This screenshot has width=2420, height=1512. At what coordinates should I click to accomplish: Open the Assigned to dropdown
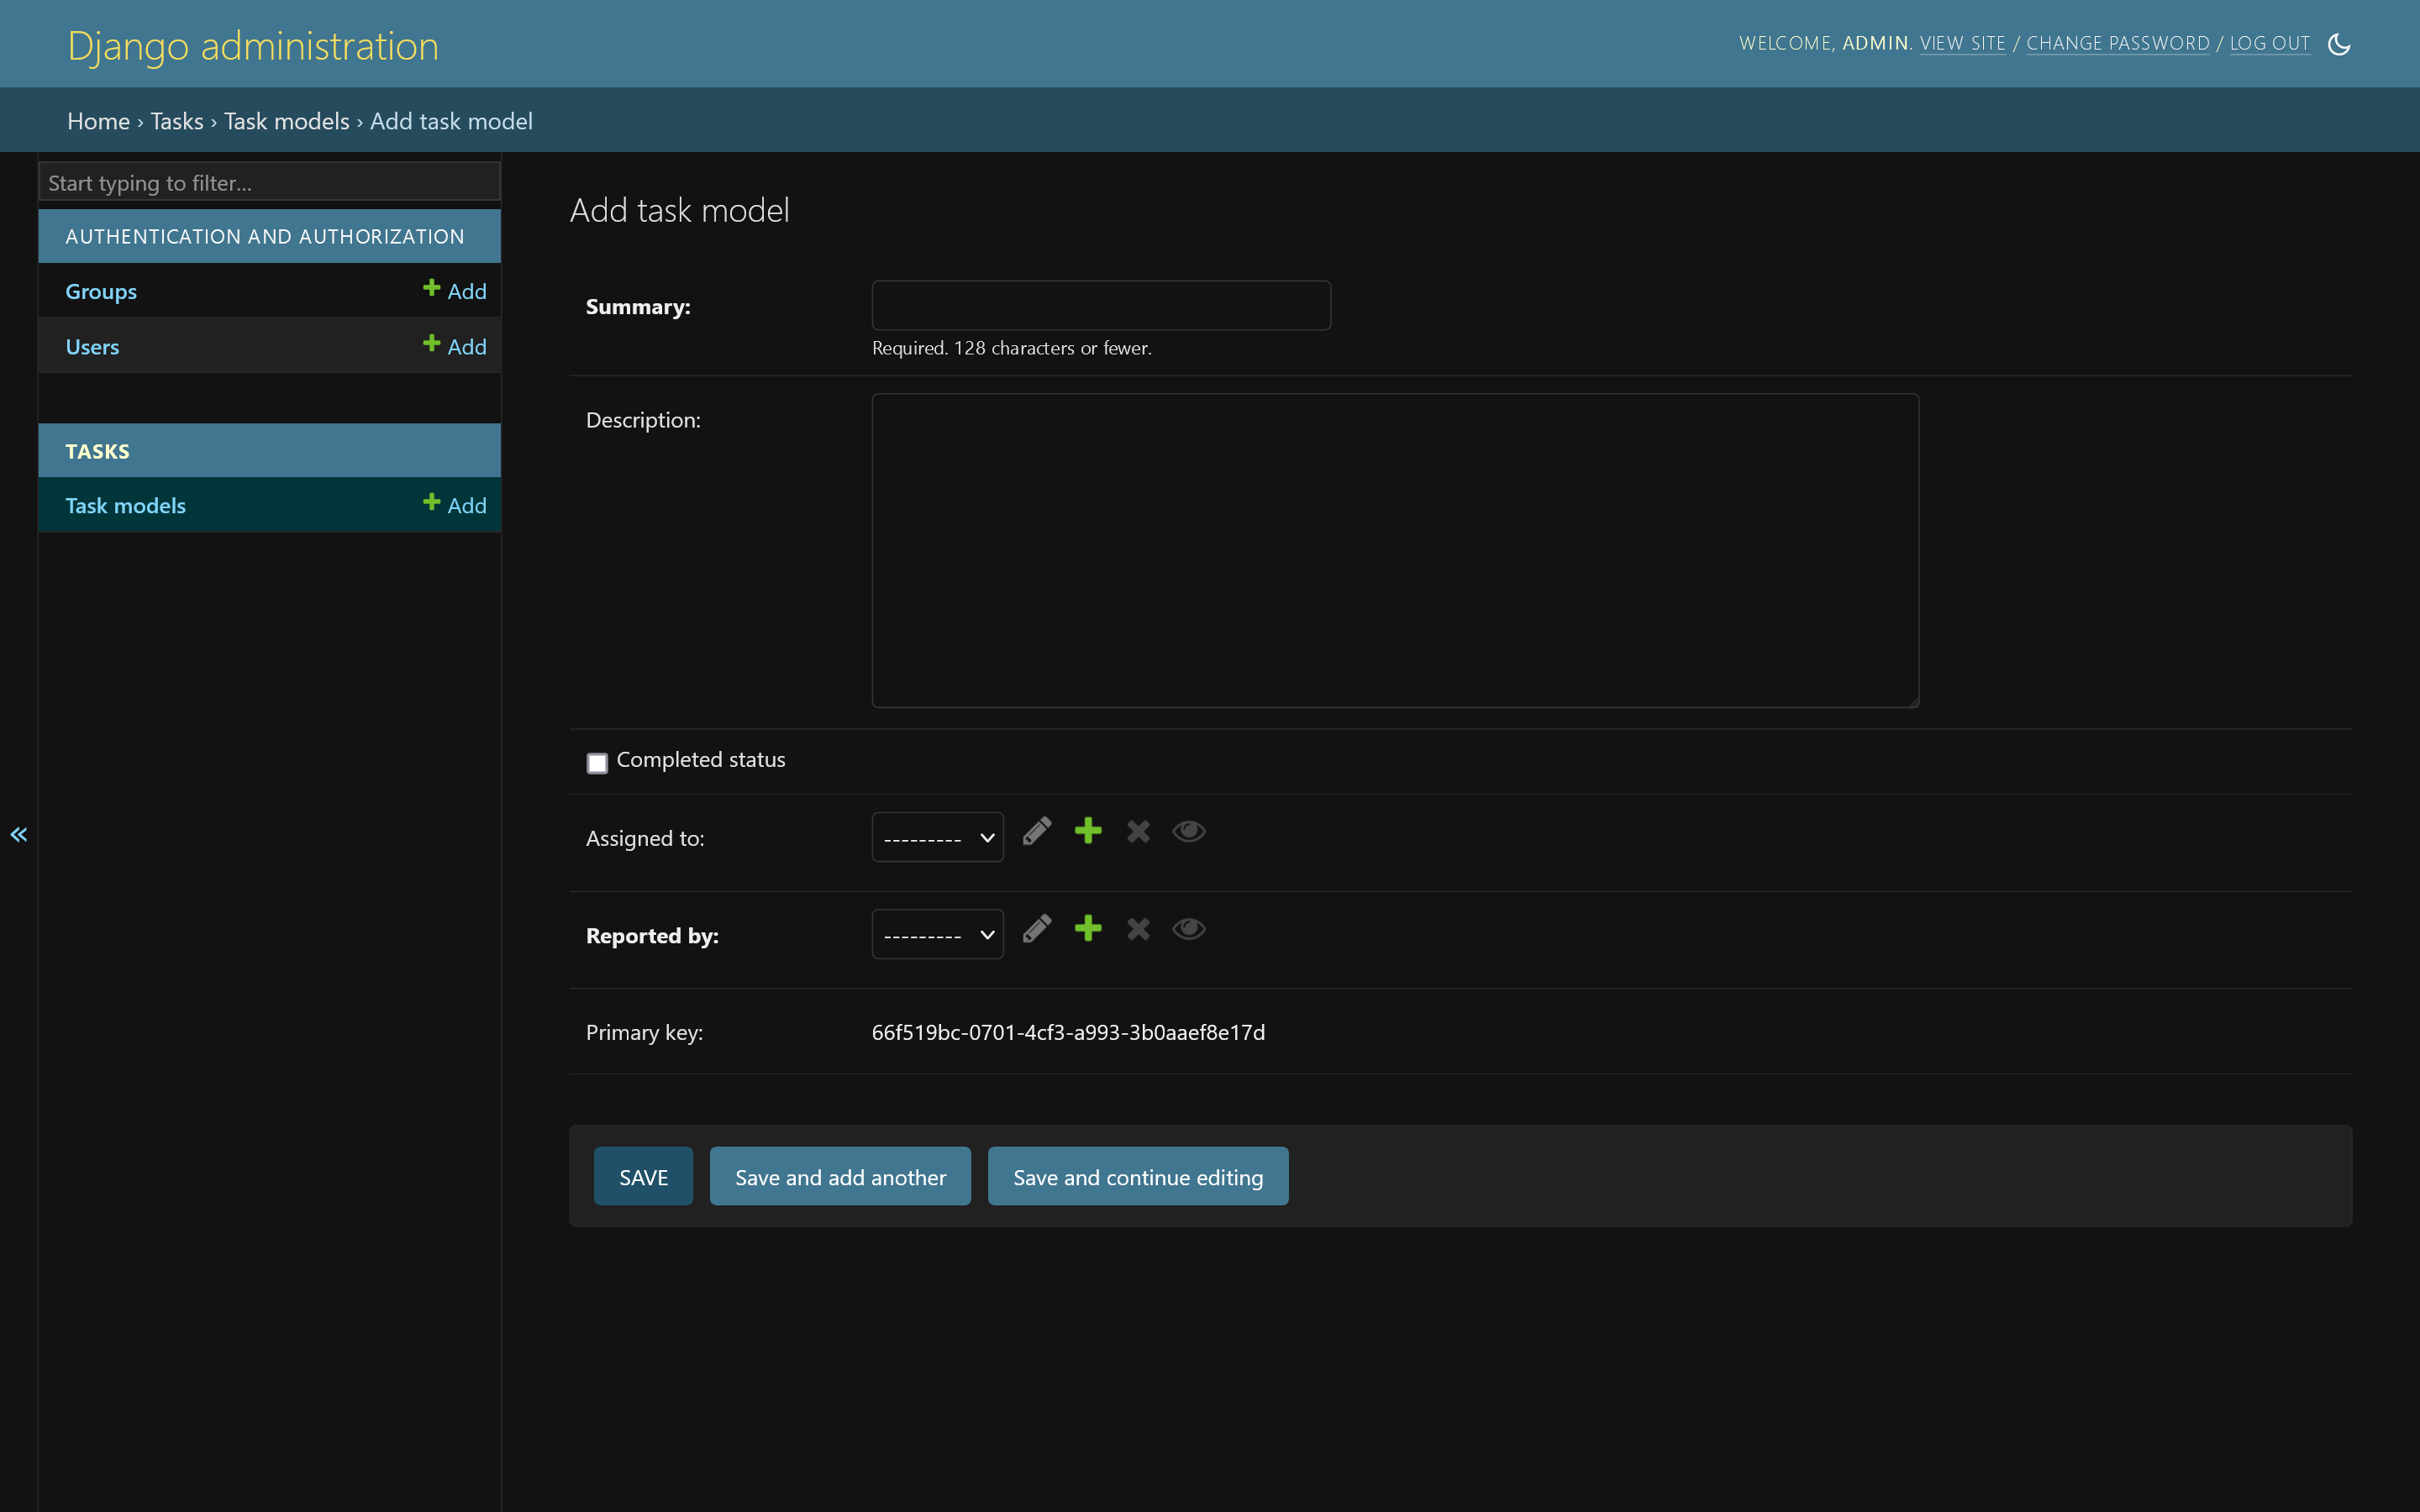[937, 838]
